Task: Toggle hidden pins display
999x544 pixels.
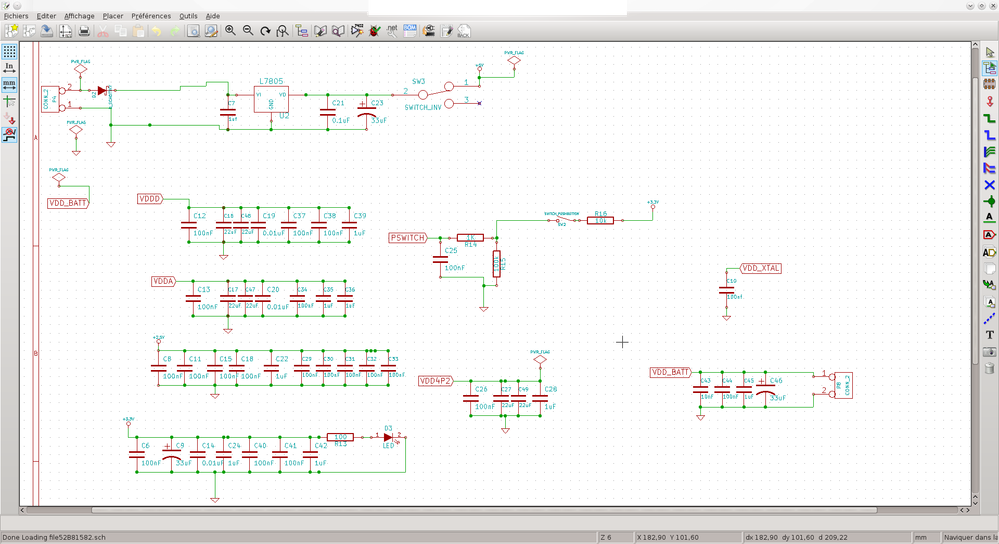Action: [x=10, y=118]
